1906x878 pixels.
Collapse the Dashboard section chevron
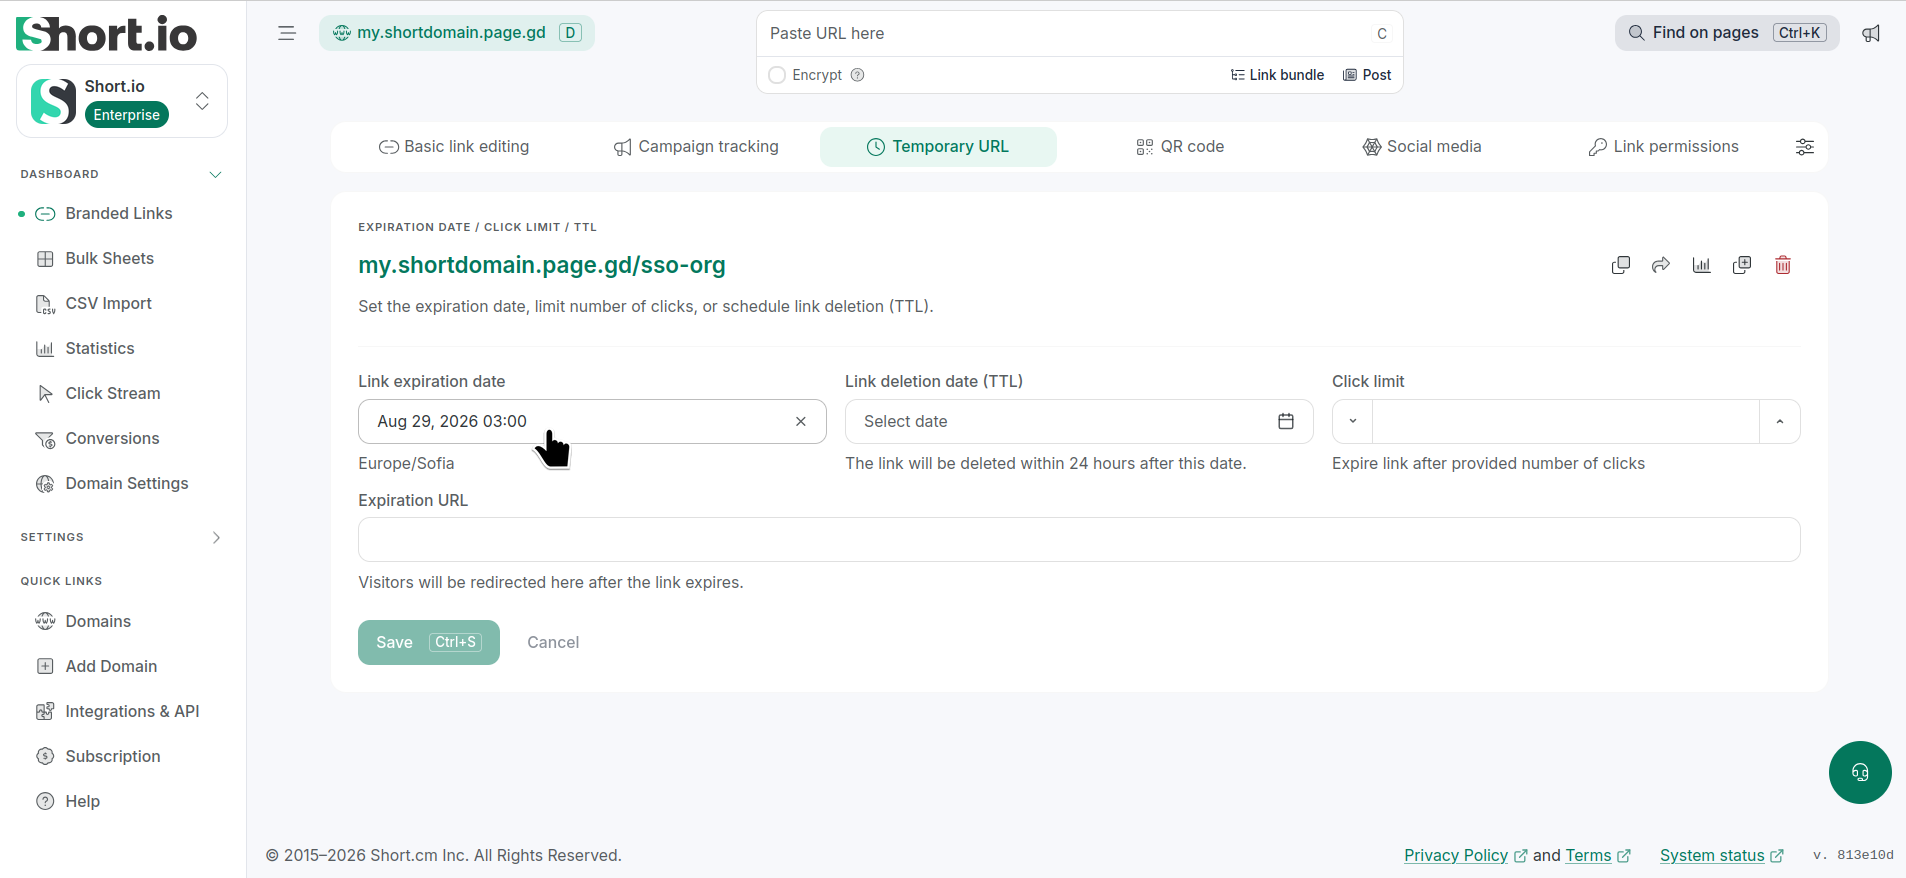tap(215, 174)
